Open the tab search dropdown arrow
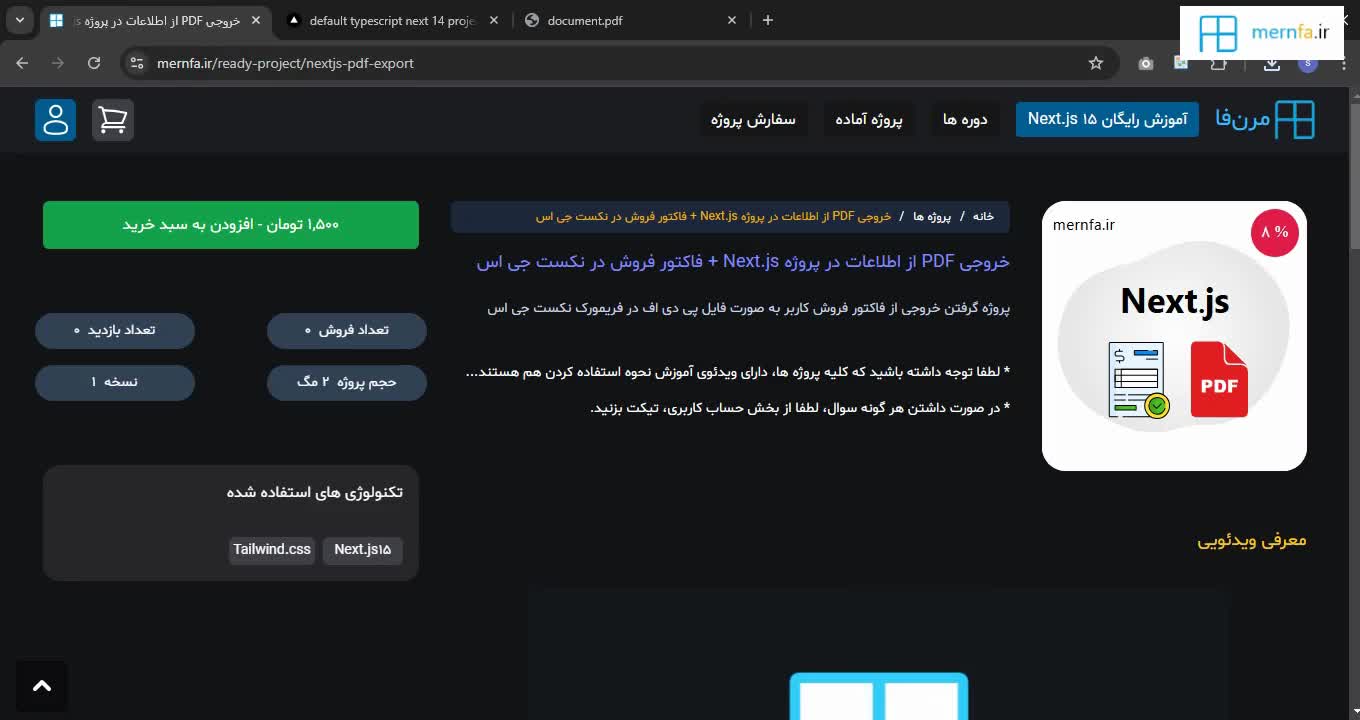This screenshot has width=1360, height=720. pos(19,20)
